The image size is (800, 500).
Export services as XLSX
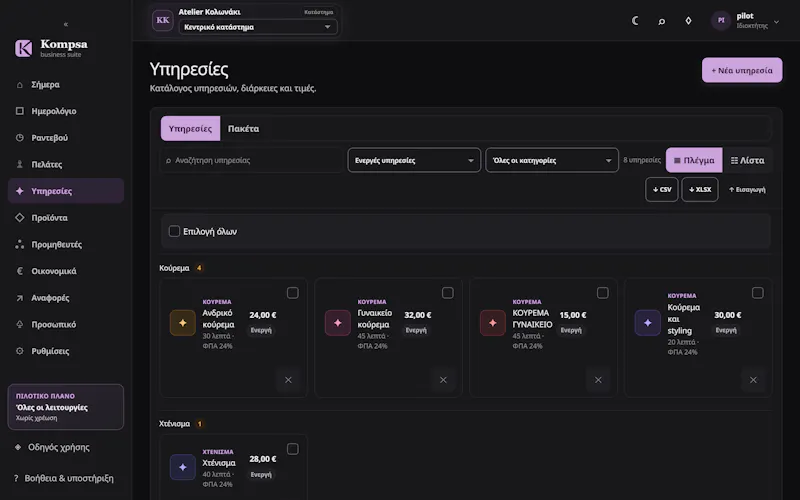click(700, 189)
